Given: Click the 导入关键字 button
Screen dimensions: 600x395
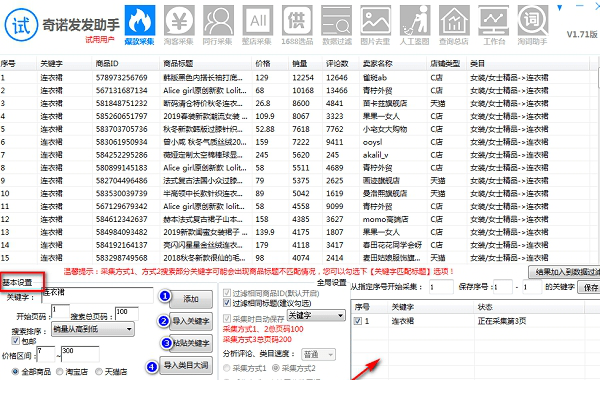Looking at the screenshot, I should [x=191, y=321].
